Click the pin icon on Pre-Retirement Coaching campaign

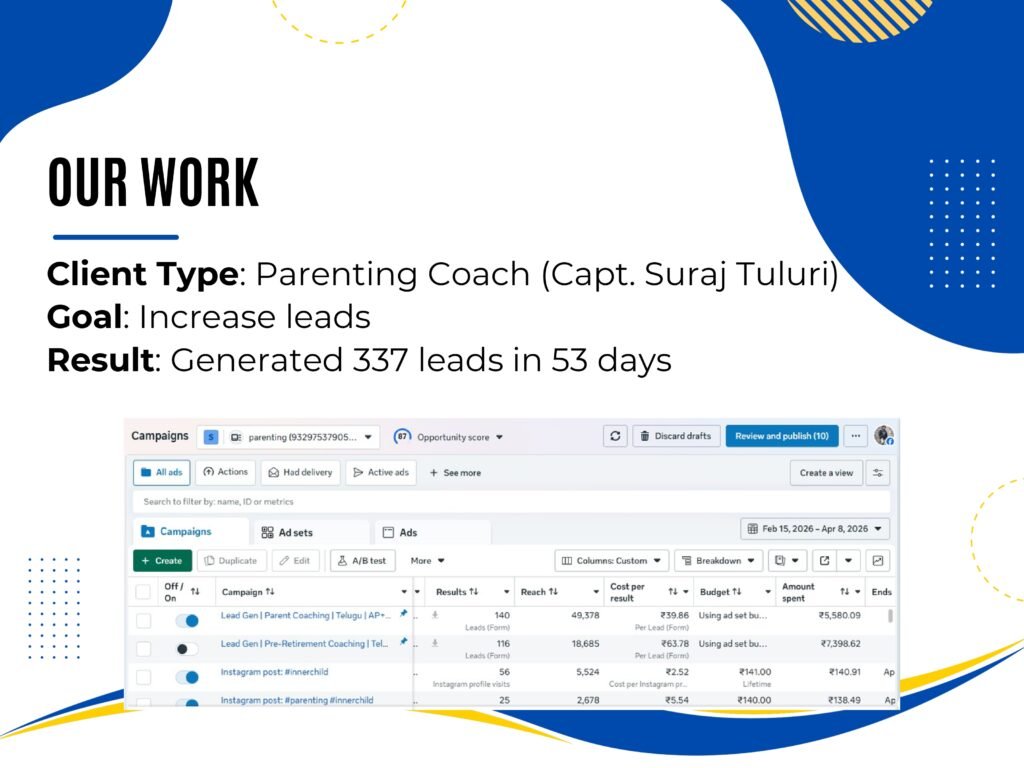pyautogui.click(x=404, y=642)
